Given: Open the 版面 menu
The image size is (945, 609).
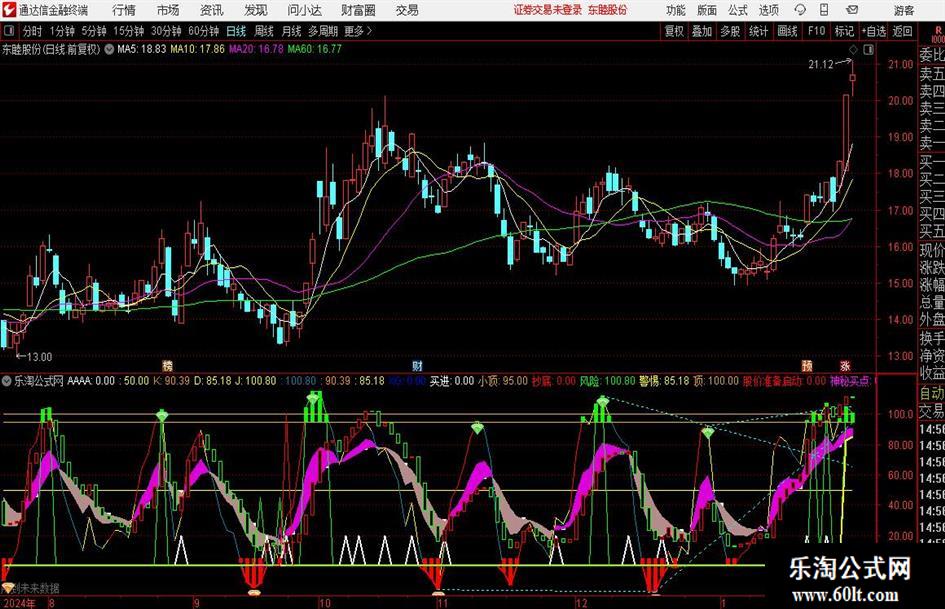Looking at the screenshot, I should (706, 10).
